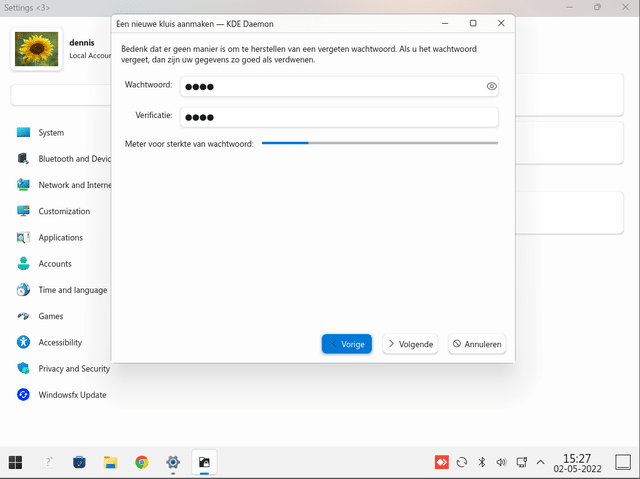Viewport: 640px width, 479px height.
Task: Click the Bluetooth and Devices icon
Action: pyautogui.click(x=23, y=158)
